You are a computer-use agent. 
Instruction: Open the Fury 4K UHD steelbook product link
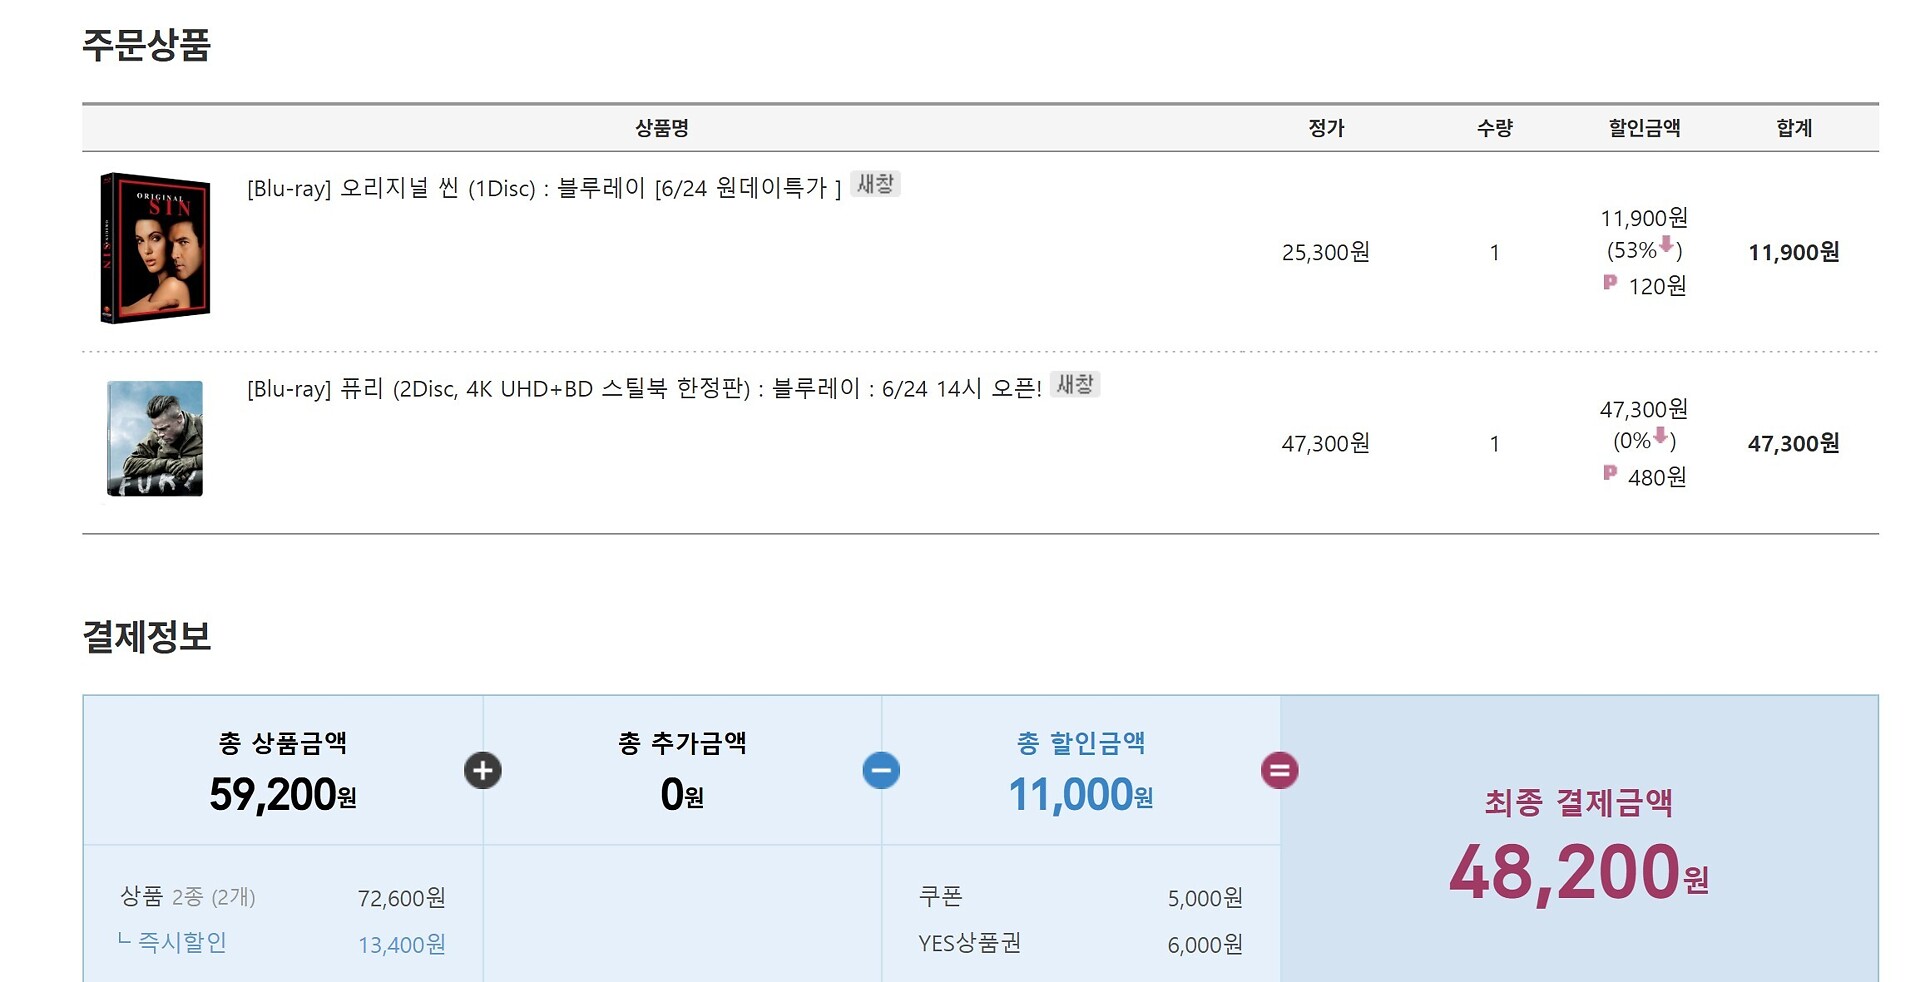(x=644, y=388)
